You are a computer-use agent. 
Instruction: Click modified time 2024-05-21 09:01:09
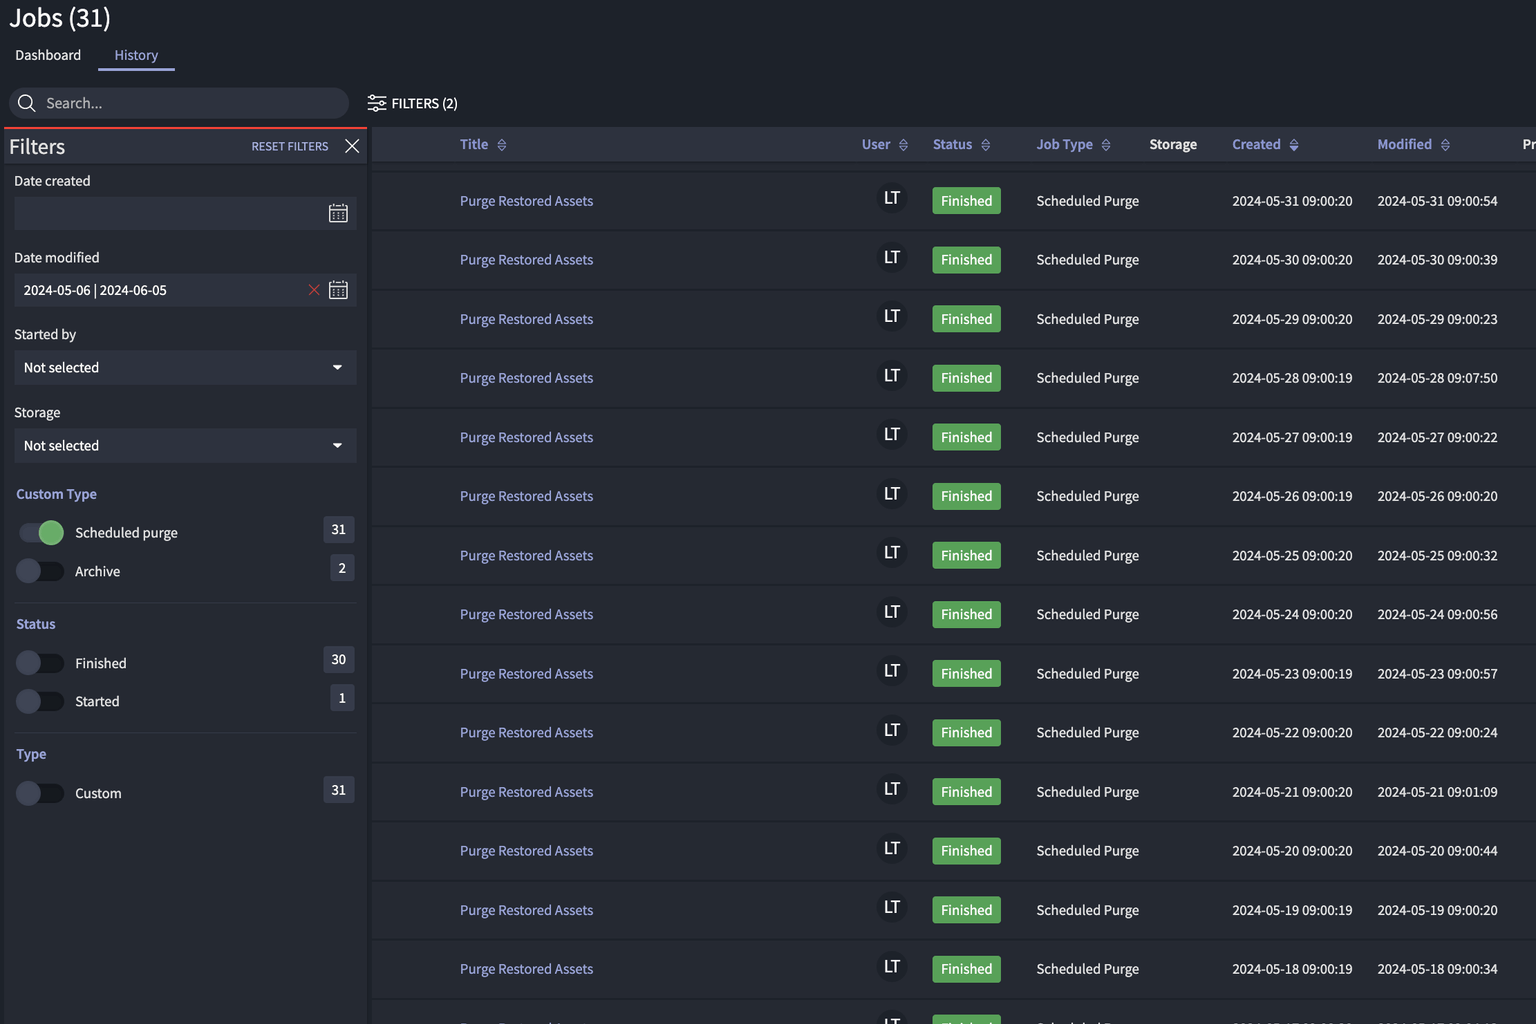(x=1437, y=792)
